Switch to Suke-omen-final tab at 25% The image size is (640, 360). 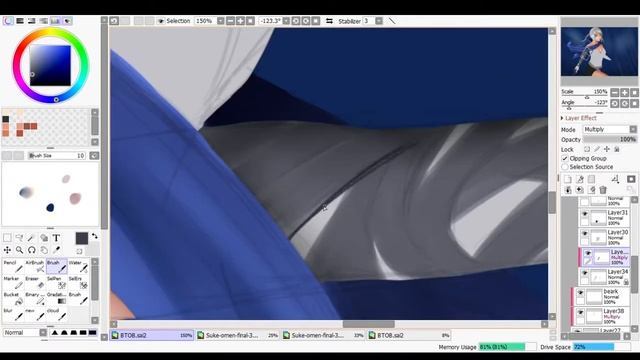click(x=238, y=335)
